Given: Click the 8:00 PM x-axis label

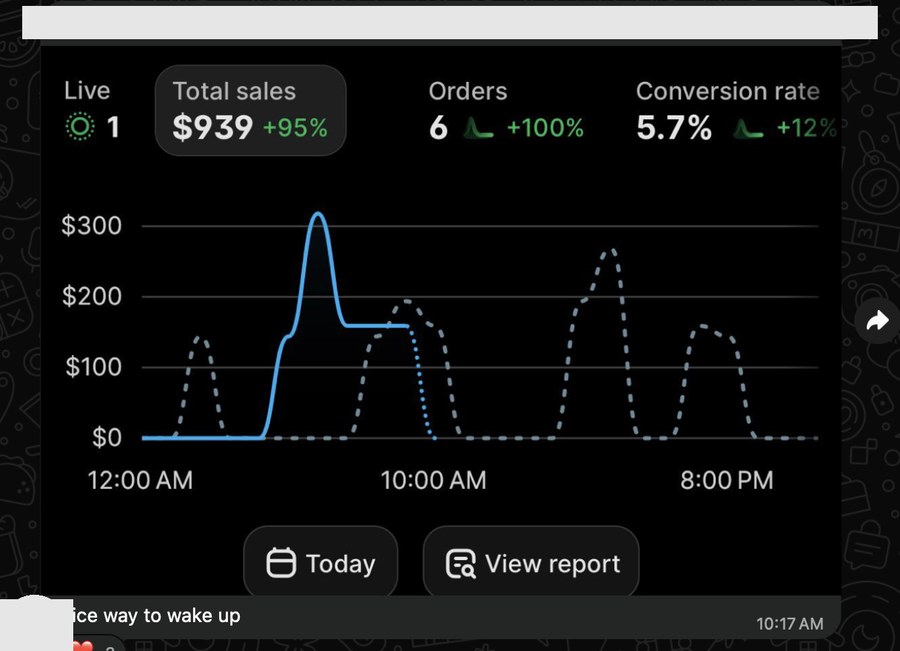Looking at the screenshot, I should click(x=727, y=480).
